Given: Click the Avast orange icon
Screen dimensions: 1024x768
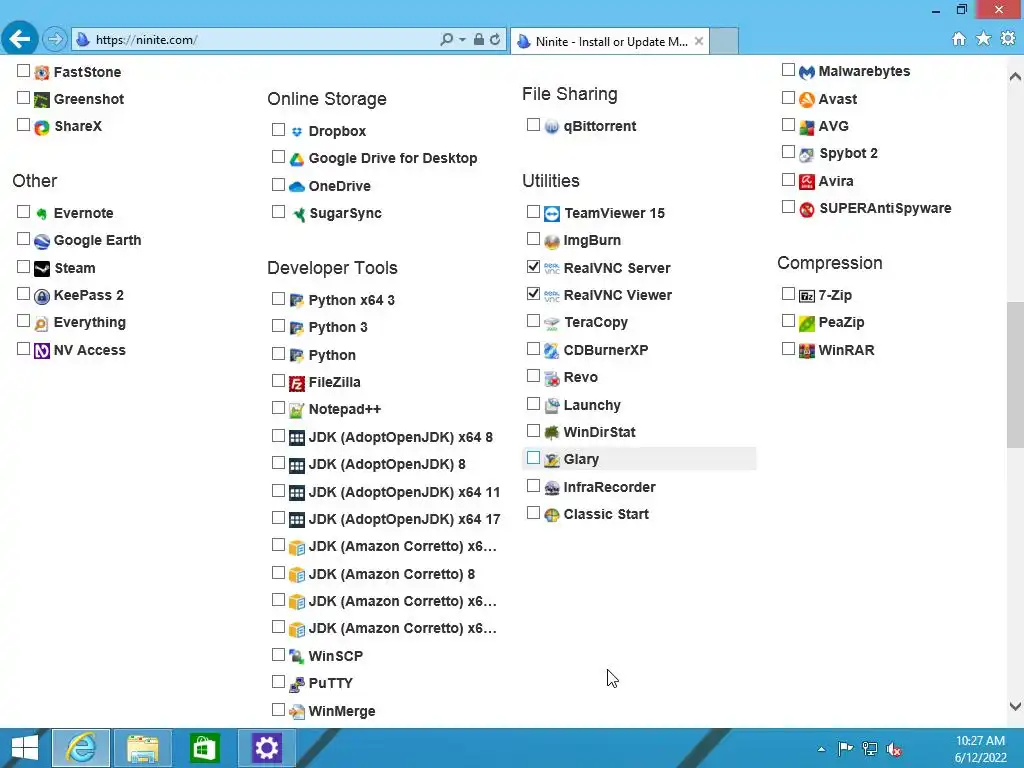Looking at the screenshot, I should (x=807, y=99).
